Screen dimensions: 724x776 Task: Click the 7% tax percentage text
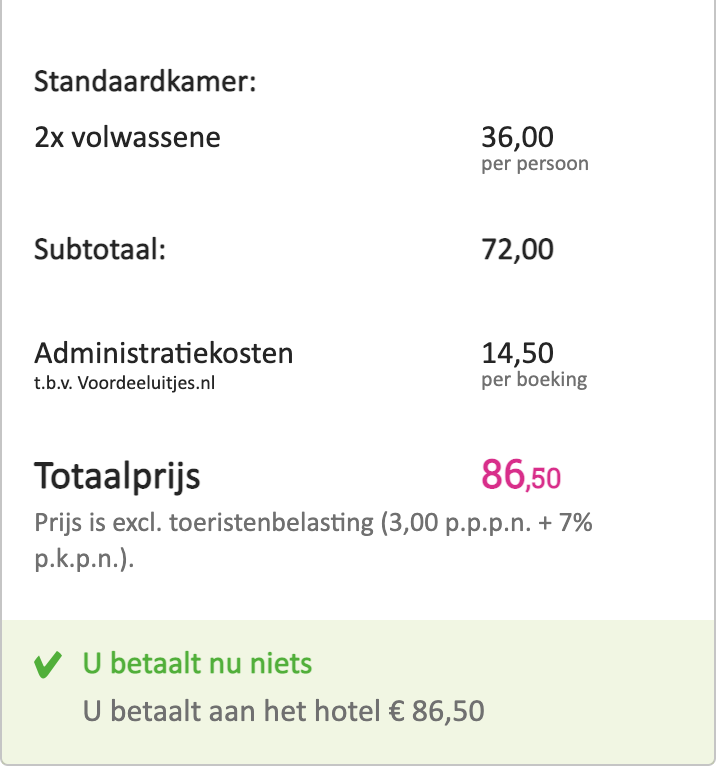coord(576,523)
